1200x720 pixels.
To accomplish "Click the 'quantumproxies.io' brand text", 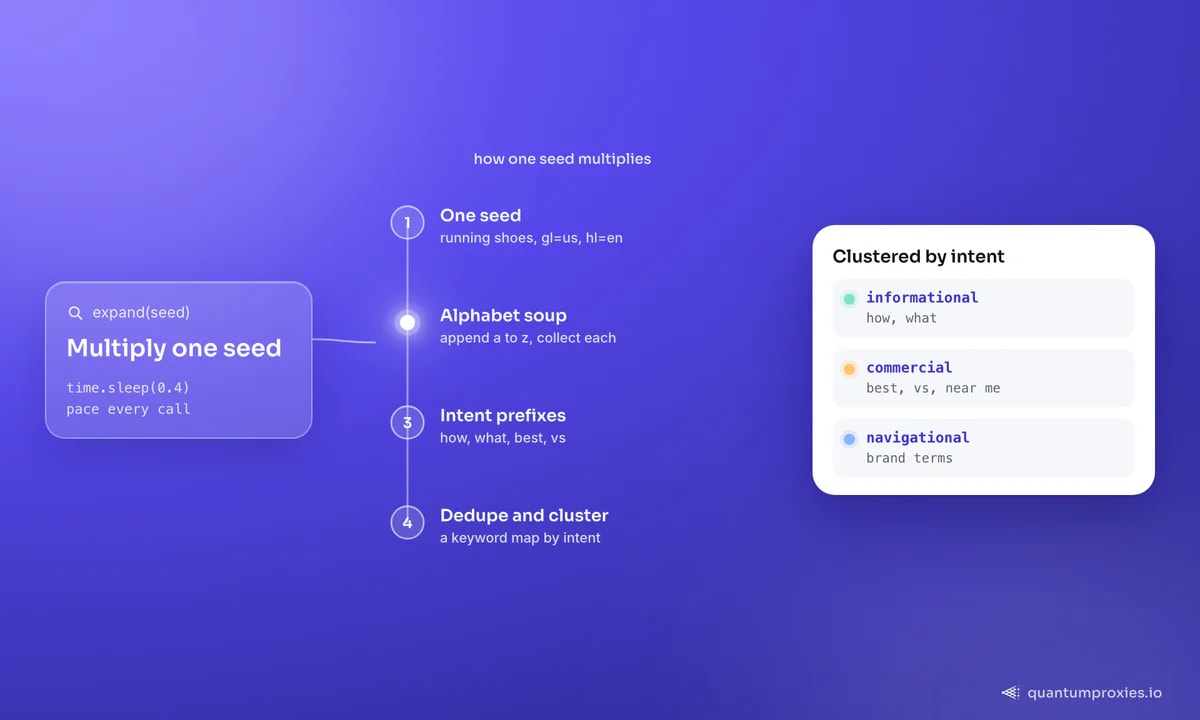I will tap(1095, 692).
